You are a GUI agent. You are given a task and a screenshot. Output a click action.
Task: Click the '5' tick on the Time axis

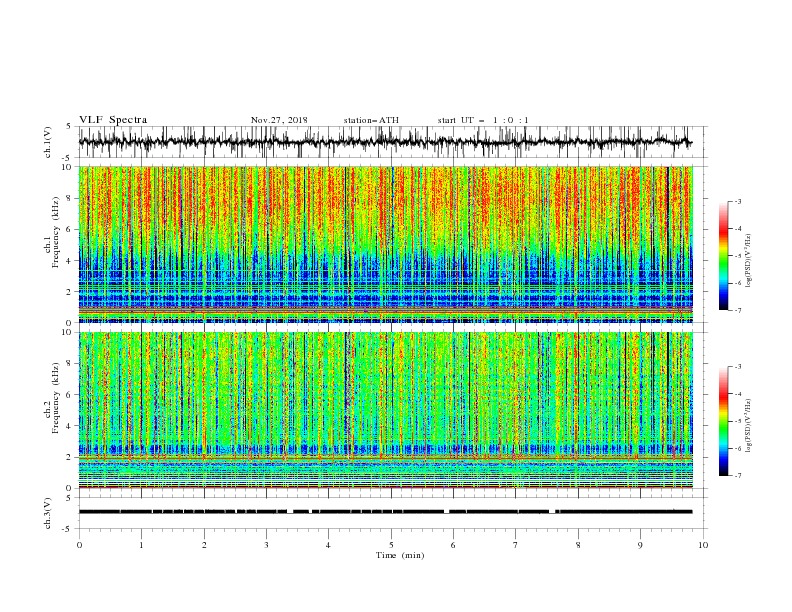pos(391,545)
